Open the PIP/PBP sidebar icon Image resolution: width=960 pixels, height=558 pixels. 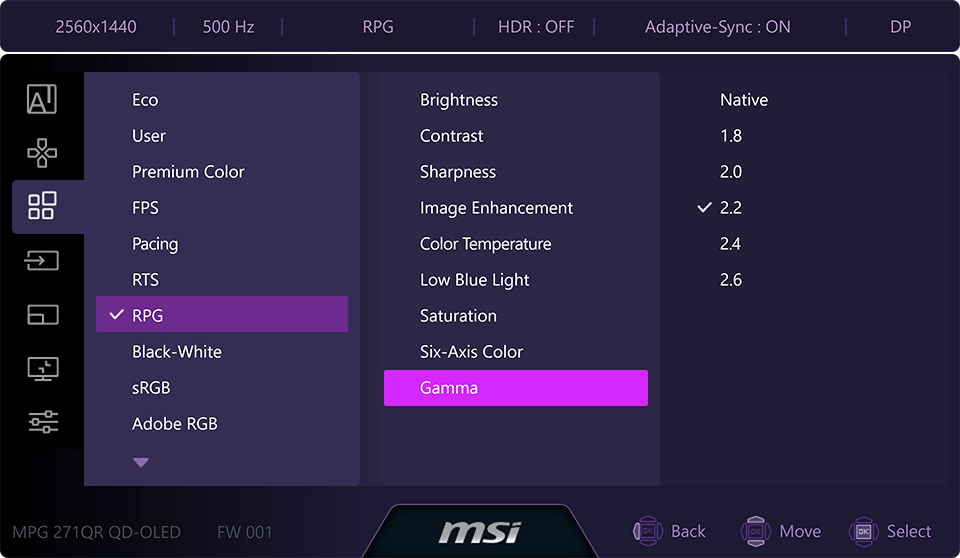tap(42, 314)
